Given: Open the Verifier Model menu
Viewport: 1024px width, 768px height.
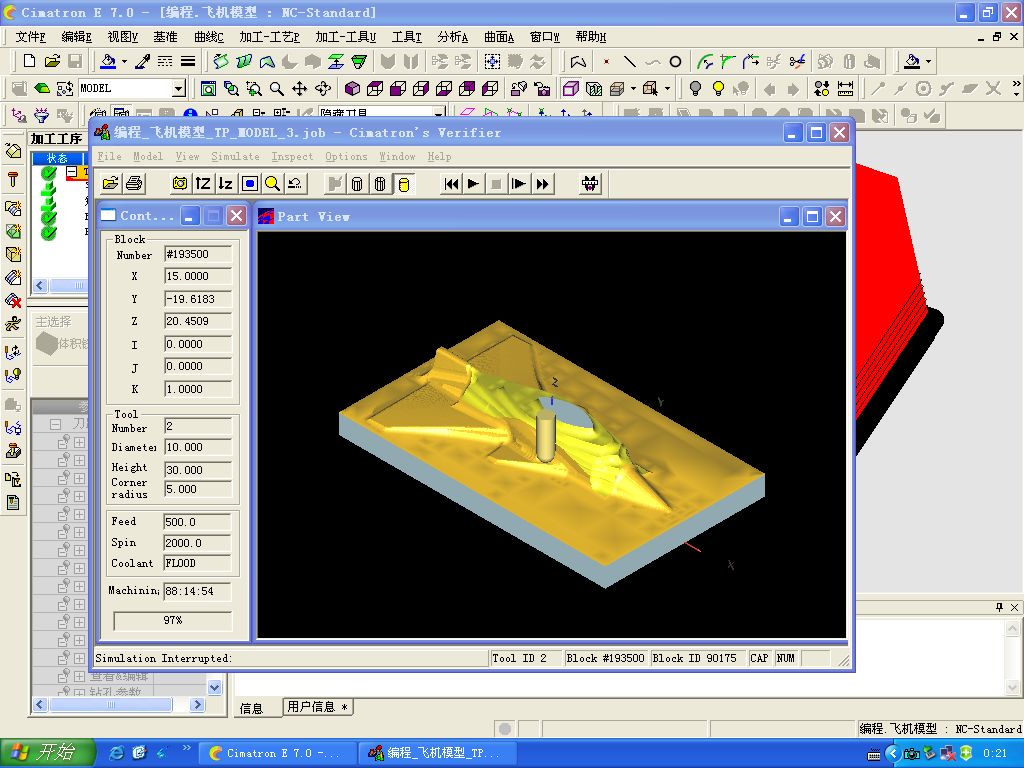Looking at the screenshot, I should pyautogui.click(x=148, y=157).
